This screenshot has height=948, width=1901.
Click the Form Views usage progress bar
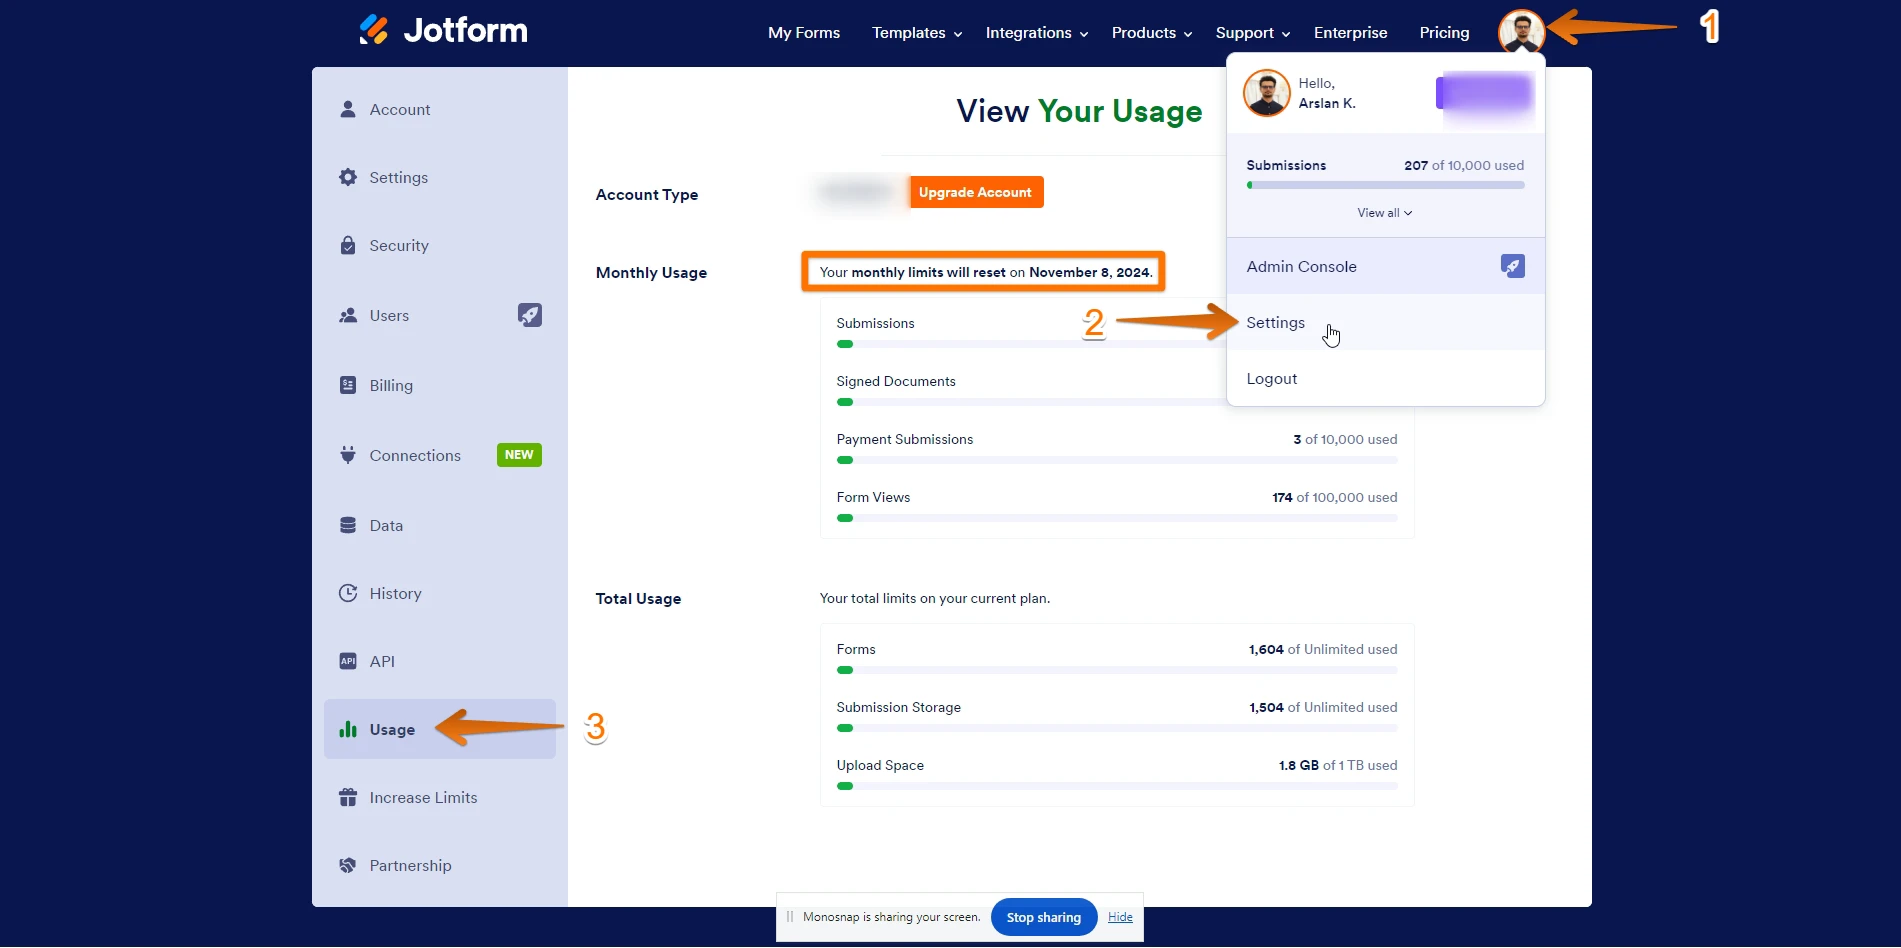coord(1116,518)
